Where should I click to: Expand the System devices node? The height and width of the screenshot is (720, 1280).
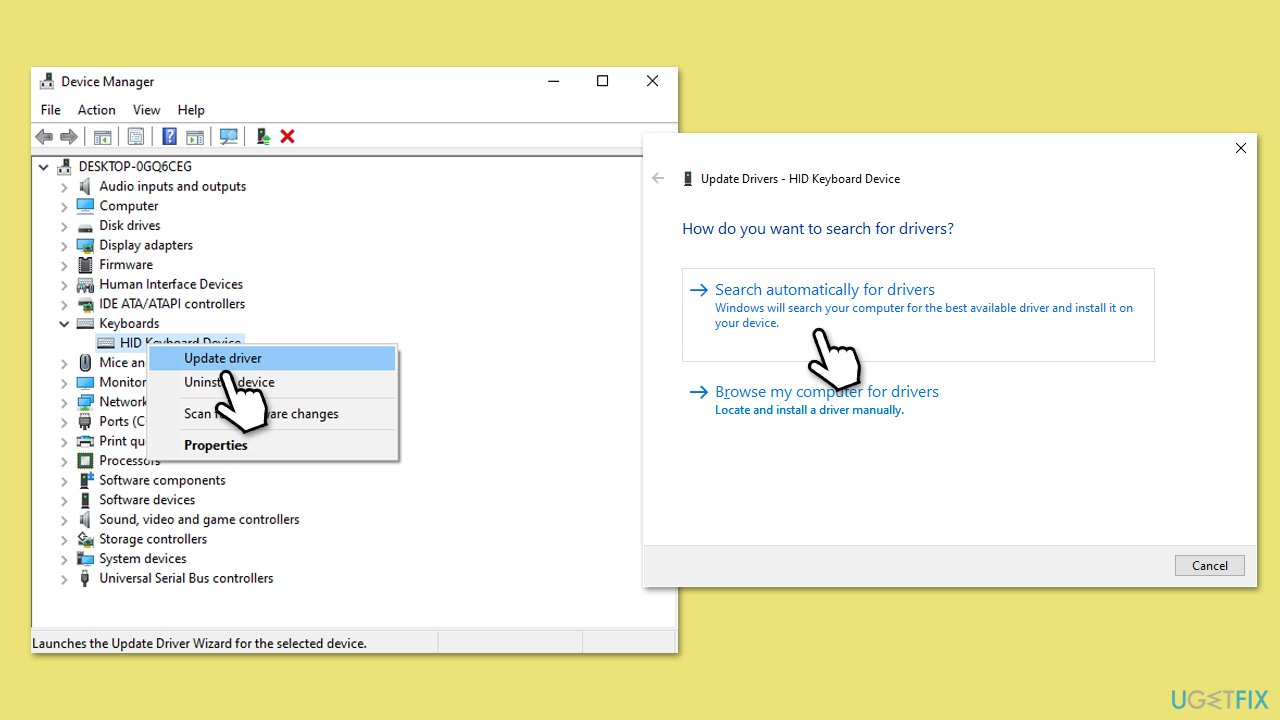point(64,559)
